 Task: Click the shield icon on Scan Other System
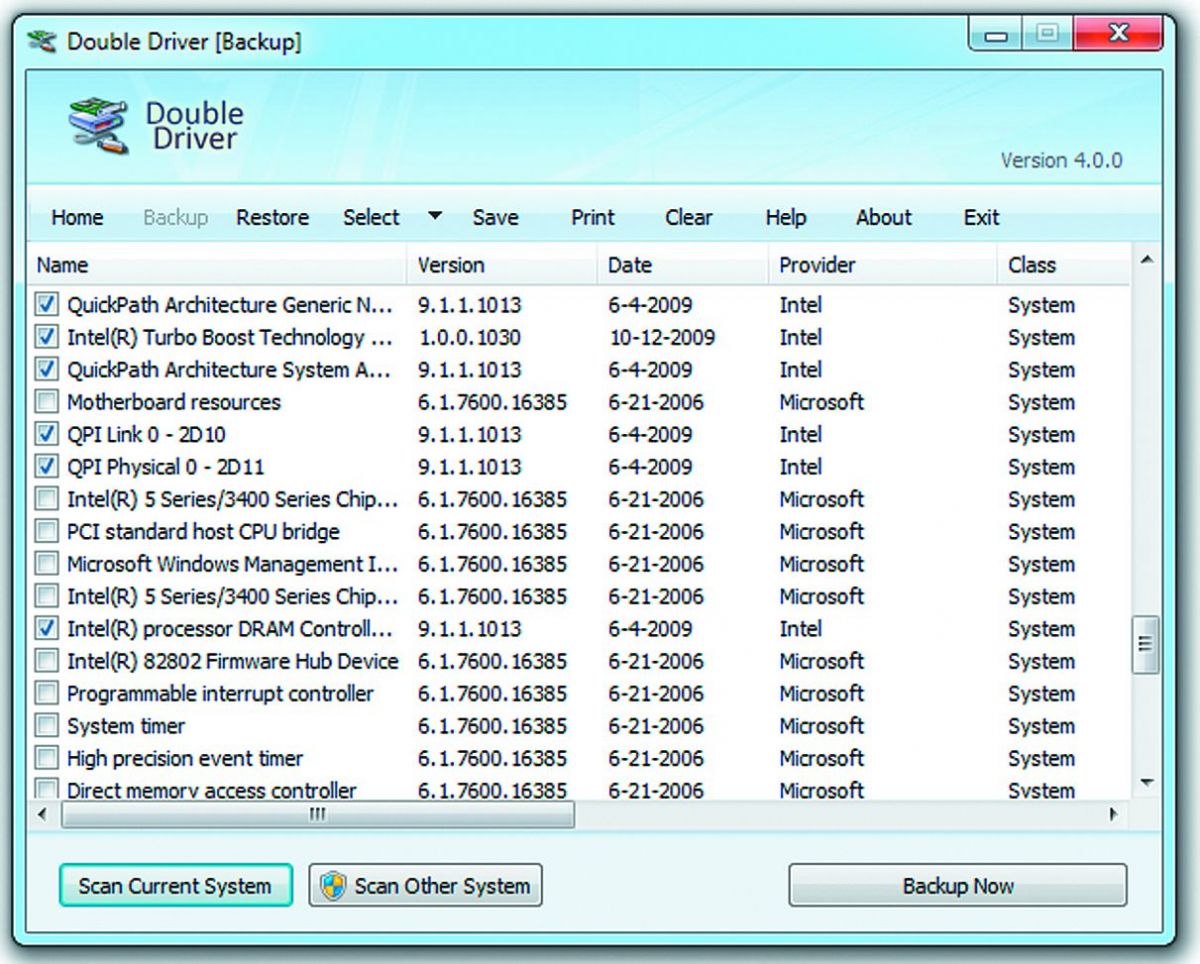click(x=332, y=886)
